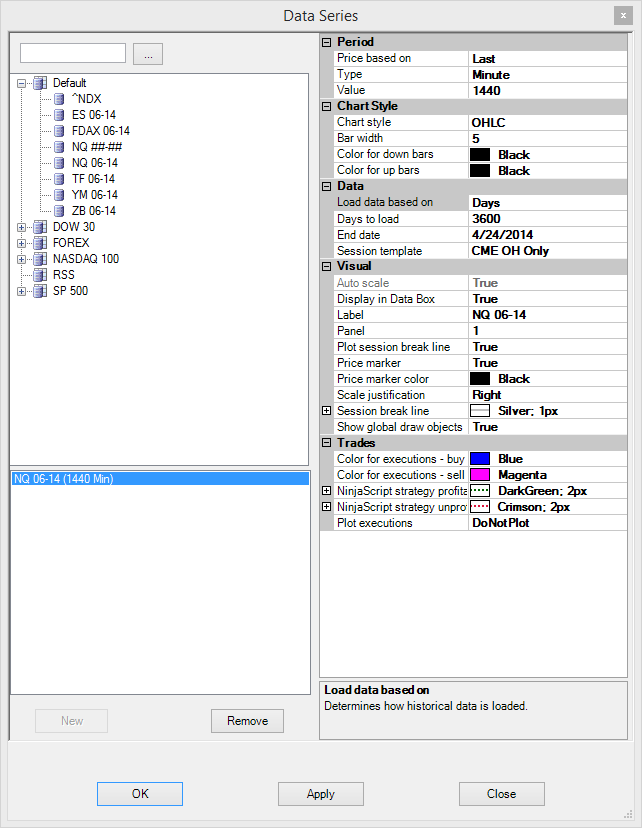Viewport: 643px width, 828px height.
Task: Click the ES 06-14 instrument icon
Action: pos(59,115)
